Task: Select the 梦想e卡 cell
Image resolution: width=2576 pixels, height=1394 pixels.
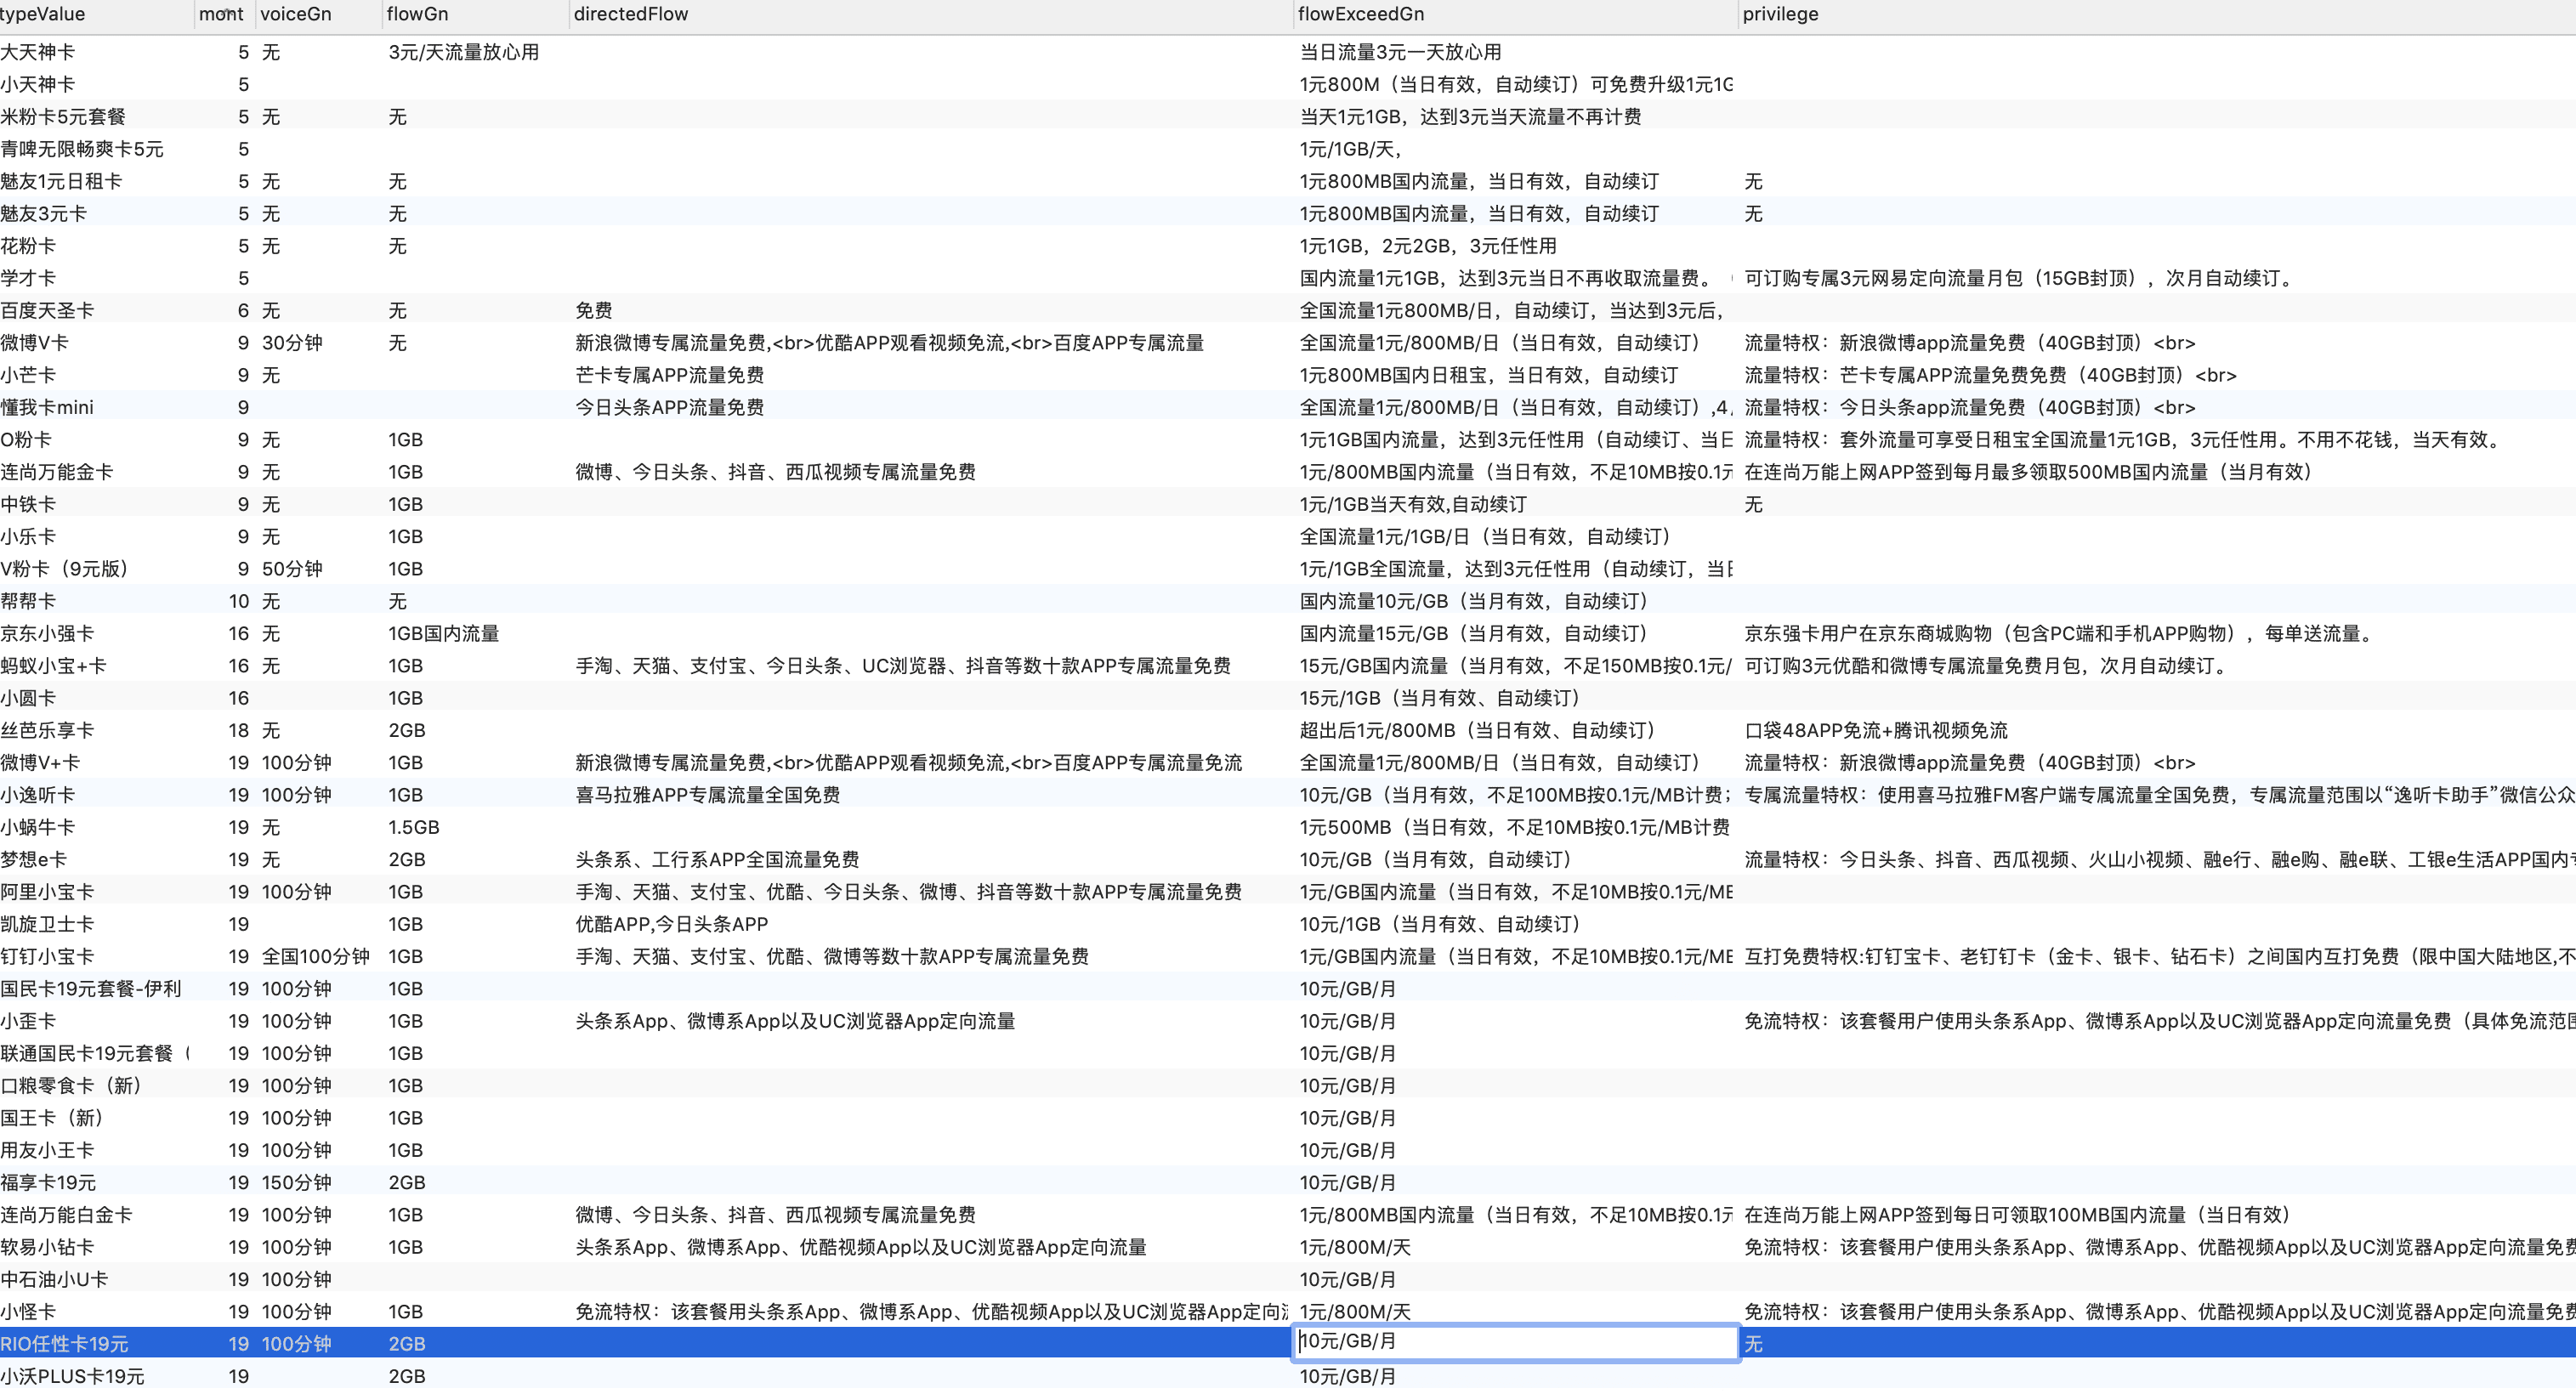Action: [x=34, y=859]
